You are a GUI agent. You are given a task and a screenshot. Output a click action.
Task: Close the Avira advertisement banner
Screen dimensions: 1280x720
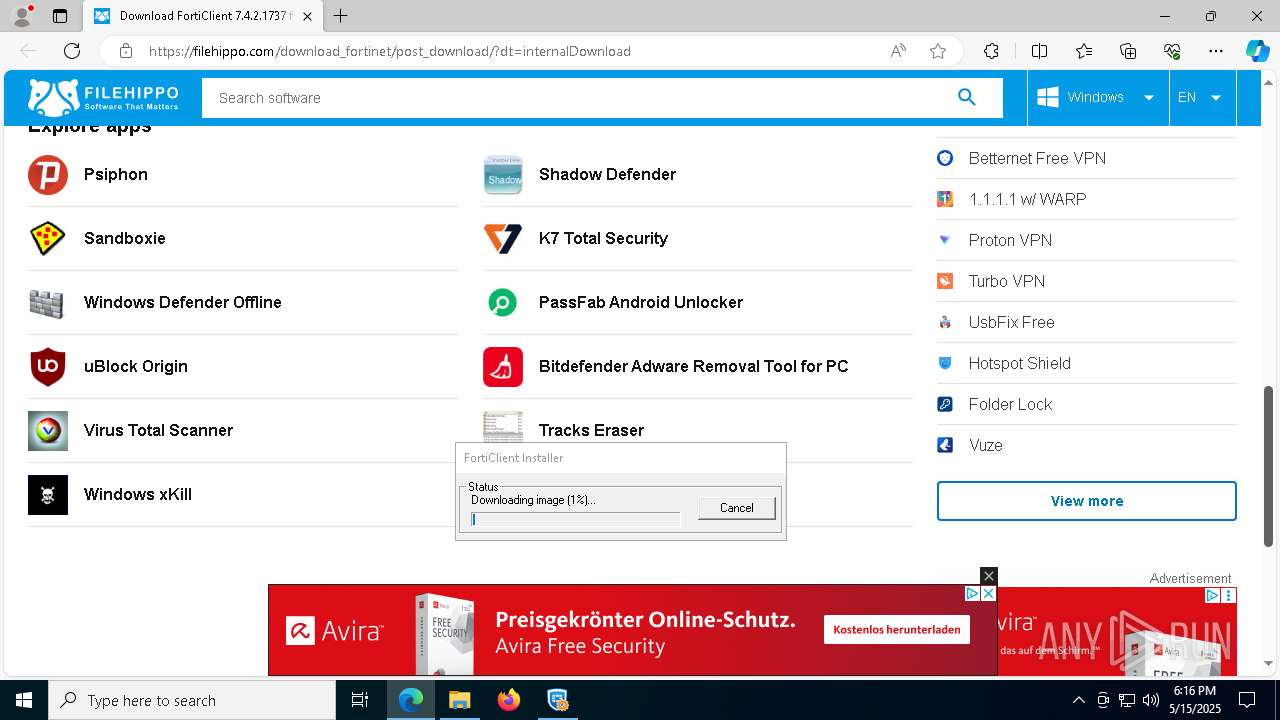pos(989,576)
